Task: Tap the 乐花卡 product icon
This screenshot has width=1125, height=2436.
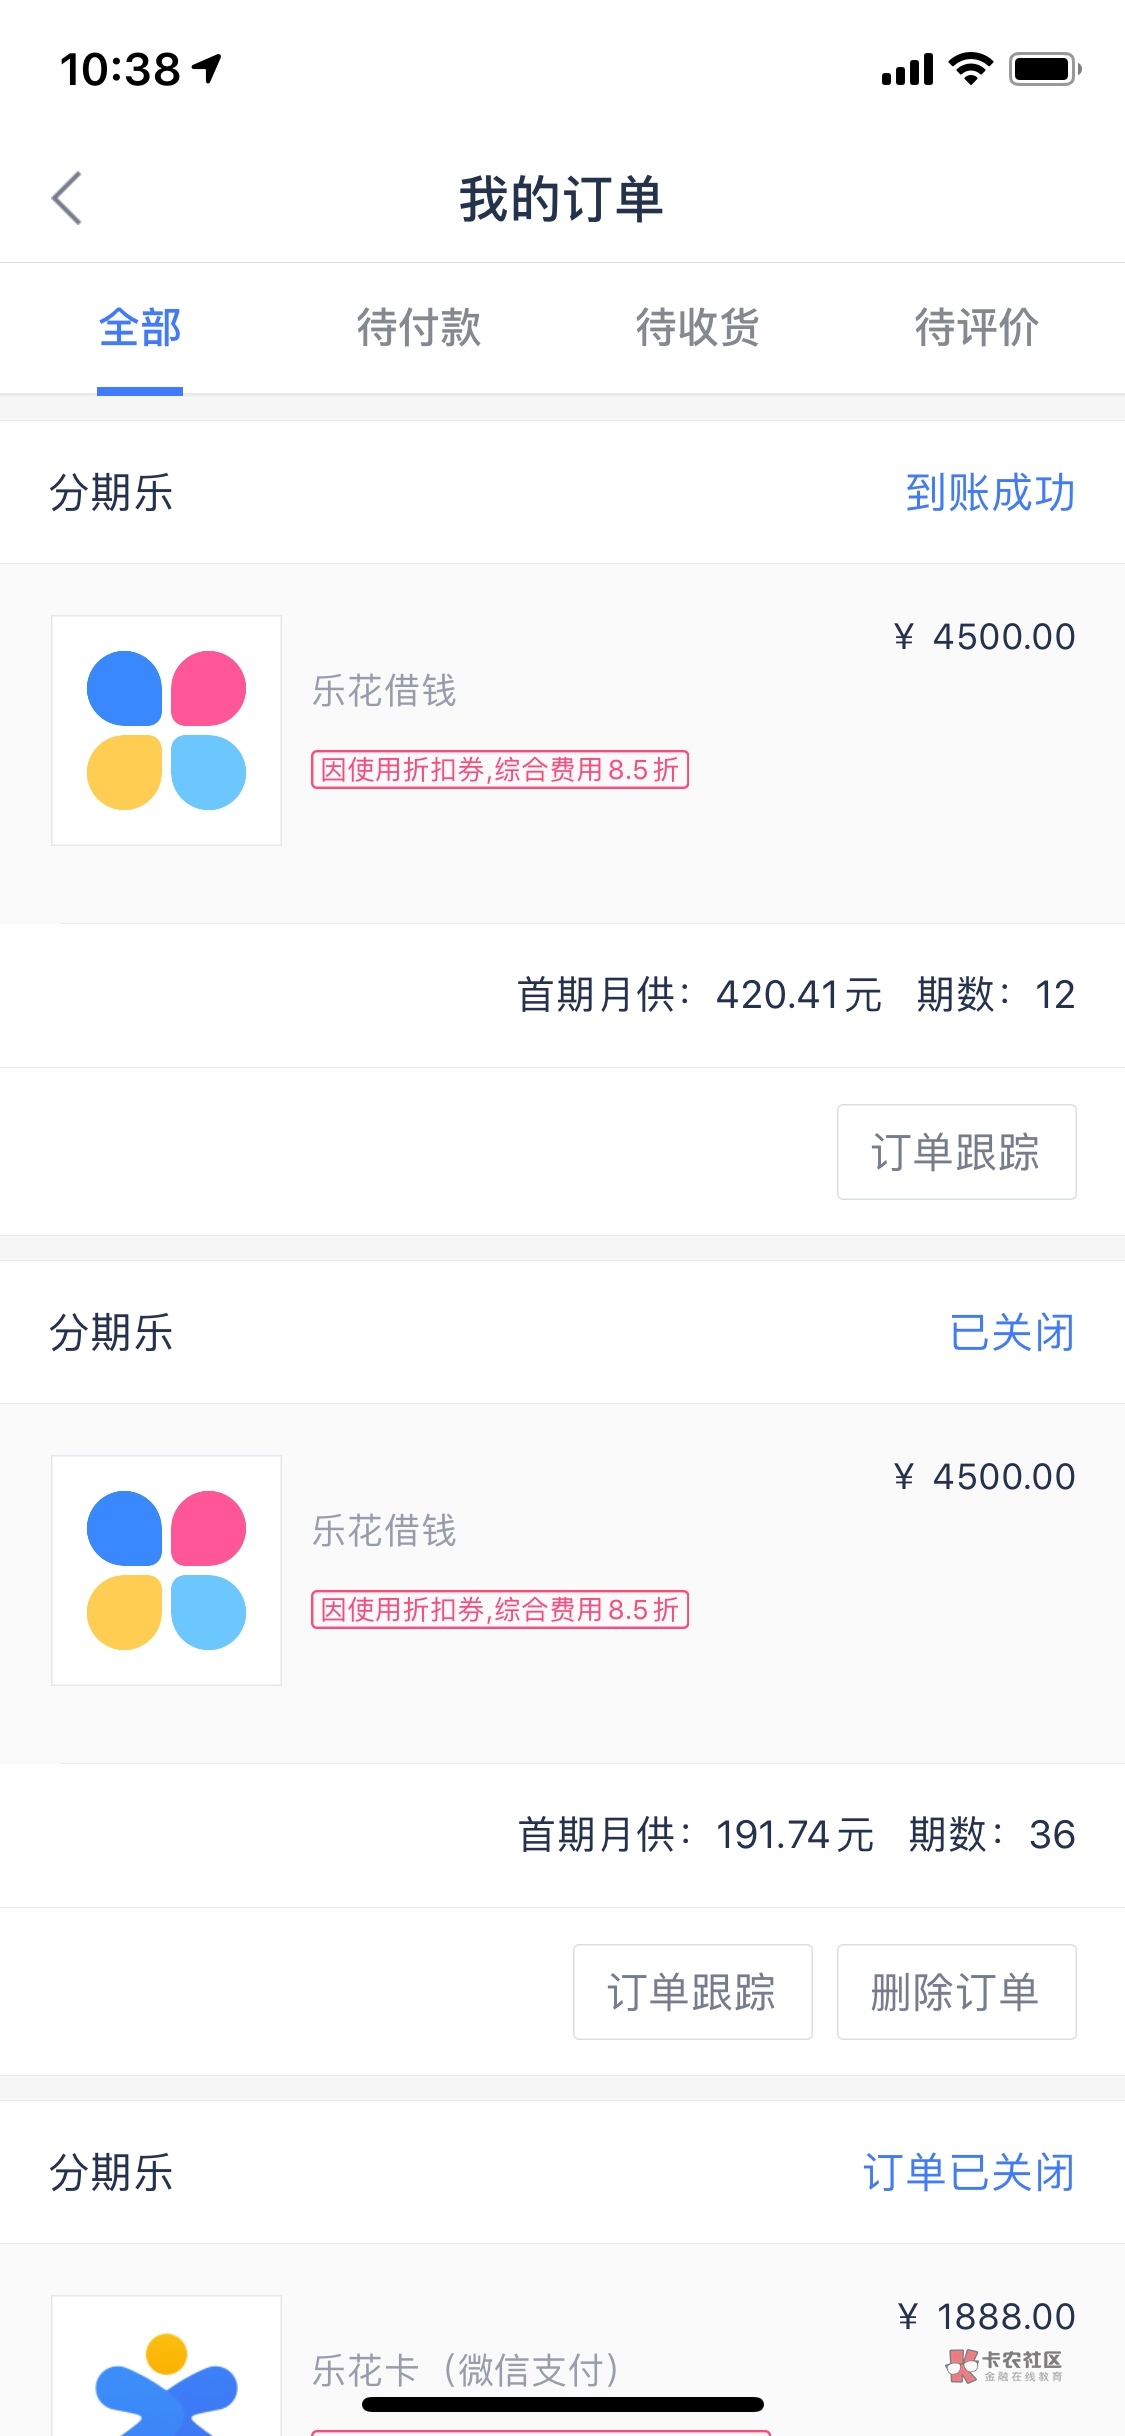Action: [x=166, y=2380]
